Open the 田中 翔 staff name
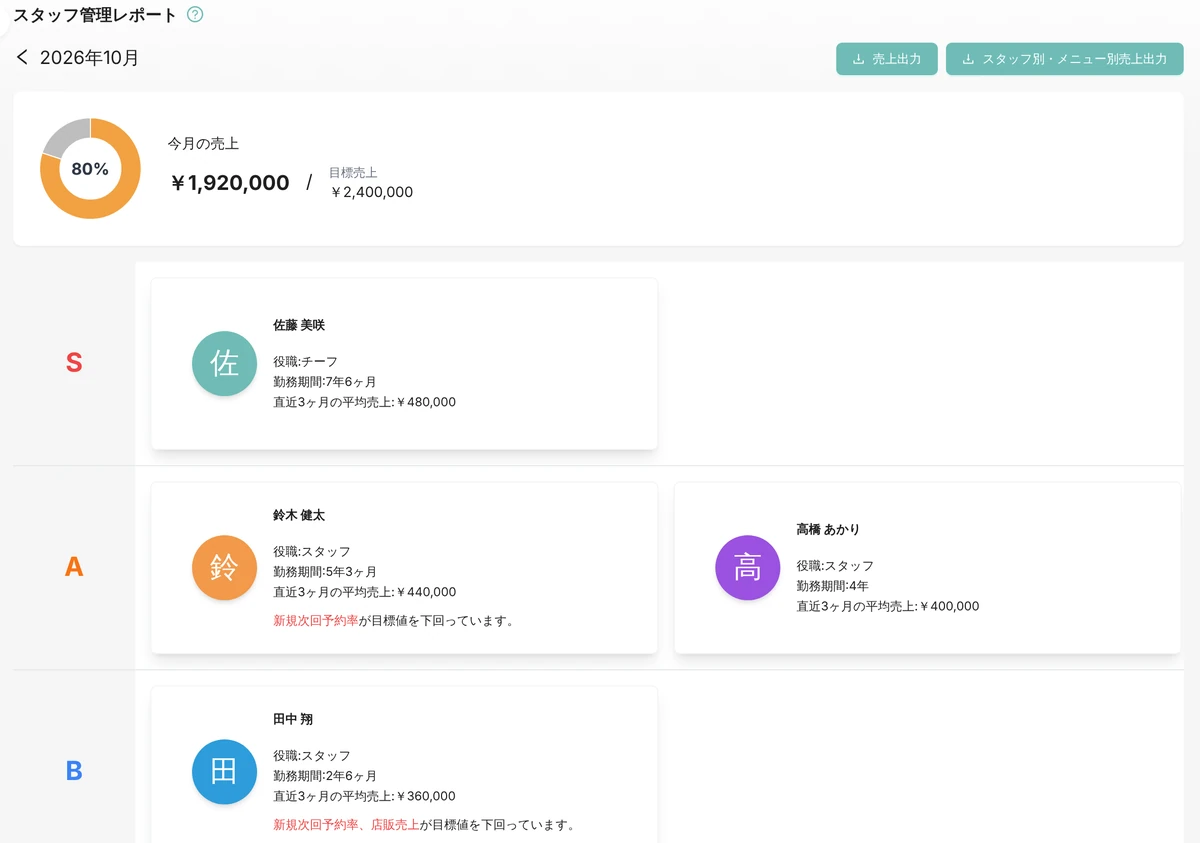Viewport: 1200px width, 843px height. click(293, 719)
